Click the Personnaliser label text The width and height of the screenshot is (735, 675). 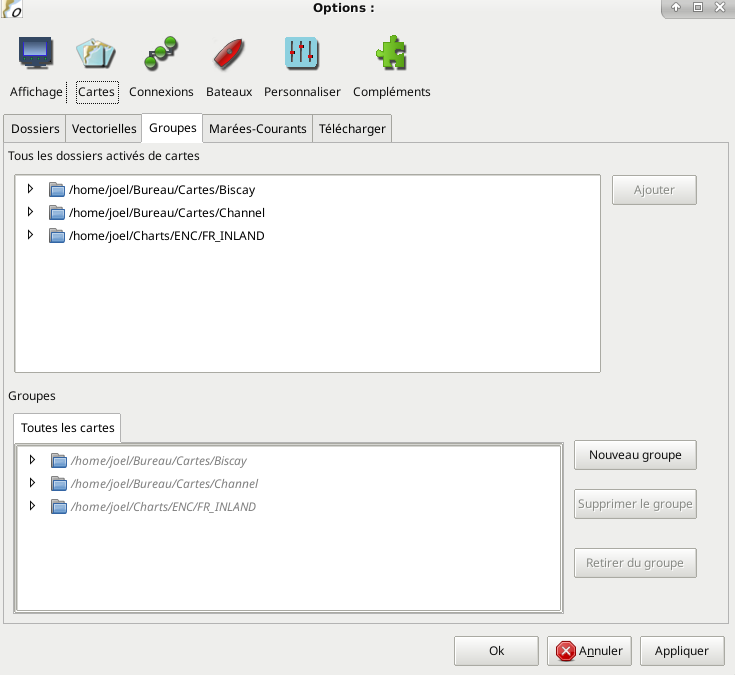coord(302,92)
